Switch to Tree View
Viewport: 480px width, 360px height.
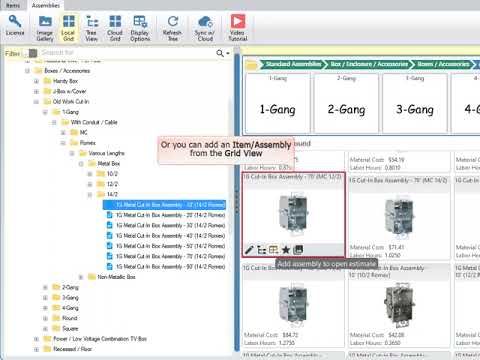(92, 29)
